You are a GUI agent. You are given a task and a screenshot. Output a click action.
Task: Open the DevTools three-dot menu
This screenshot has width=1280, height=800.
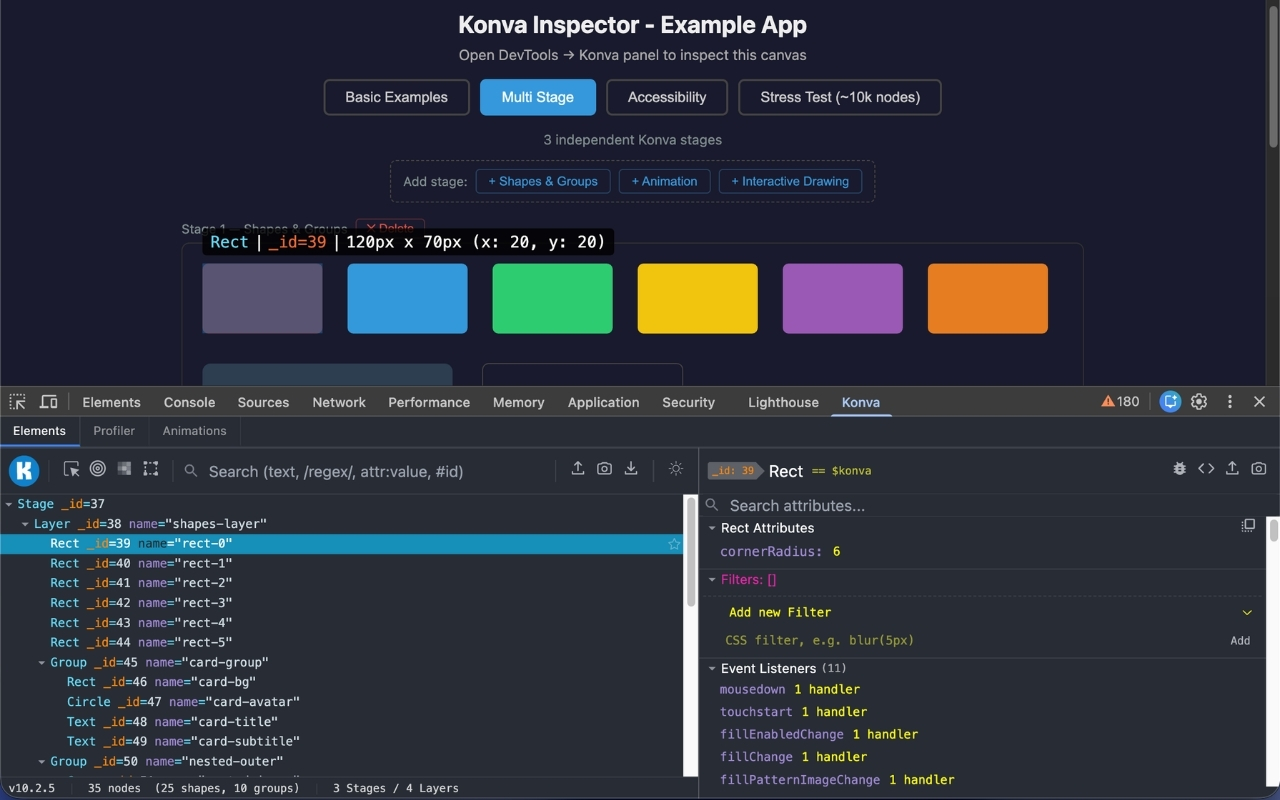(1230, 401)
